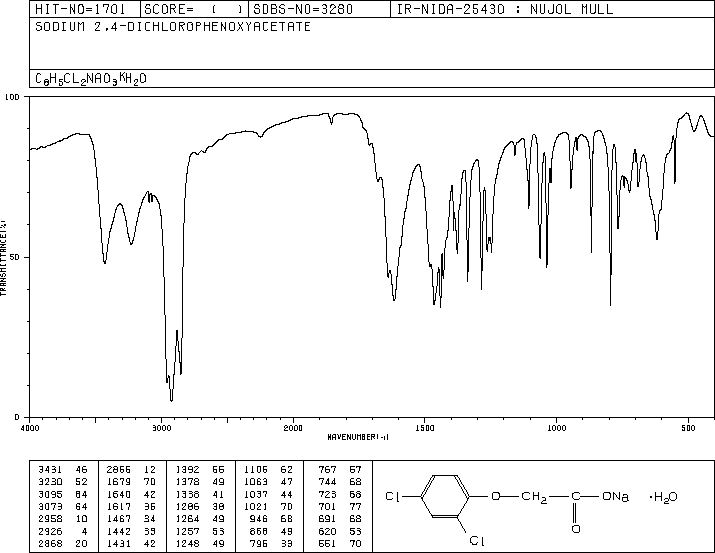715x553 pixels.
Task: Click the 796 peak entry in table
Action: (x=268, y=543)
